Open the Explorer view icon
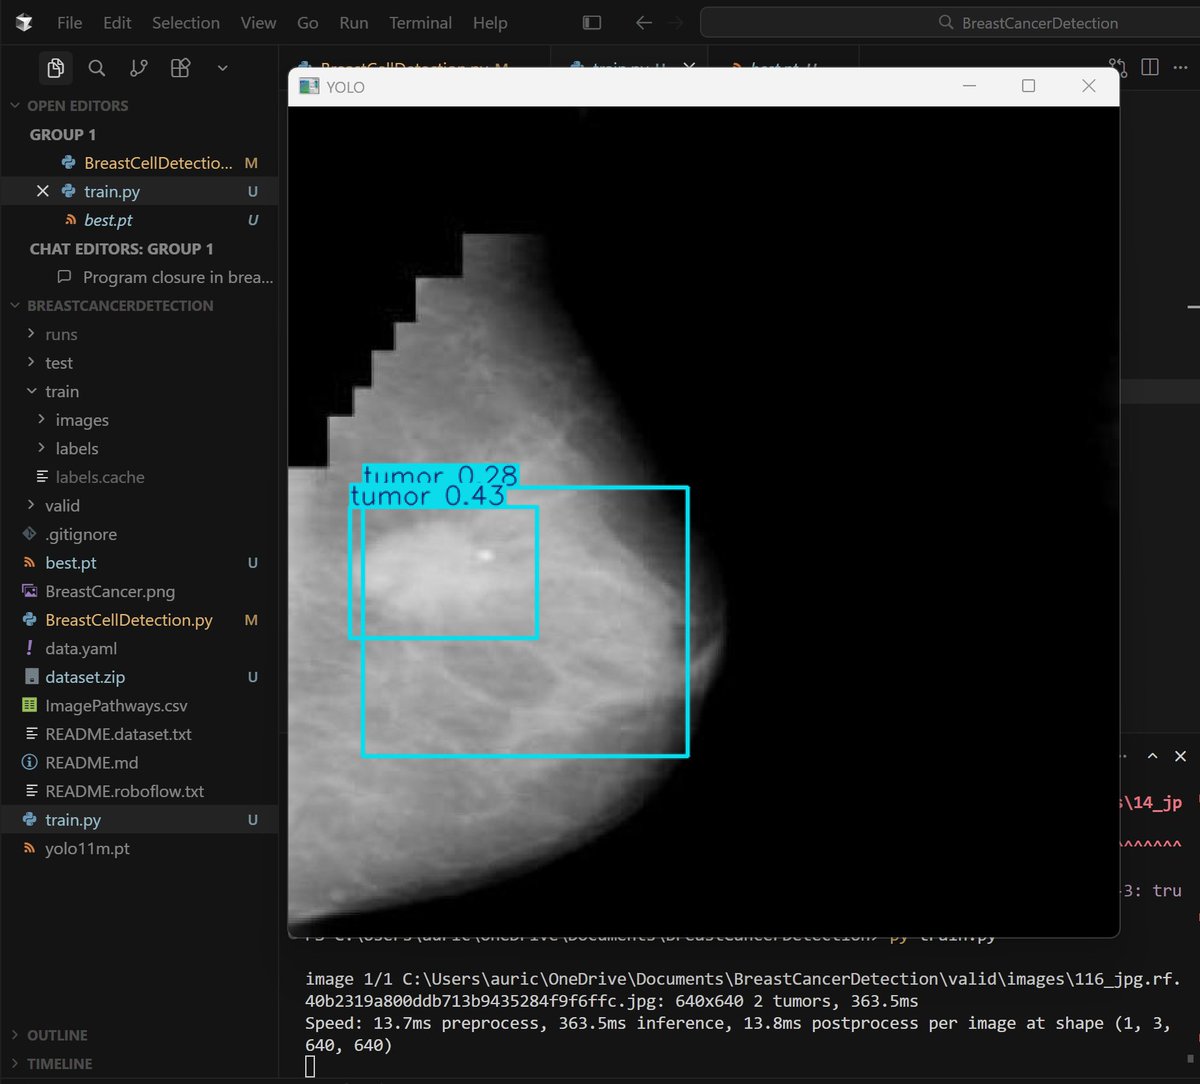Screen dimensions: 1200x1084 coord(55,68)
